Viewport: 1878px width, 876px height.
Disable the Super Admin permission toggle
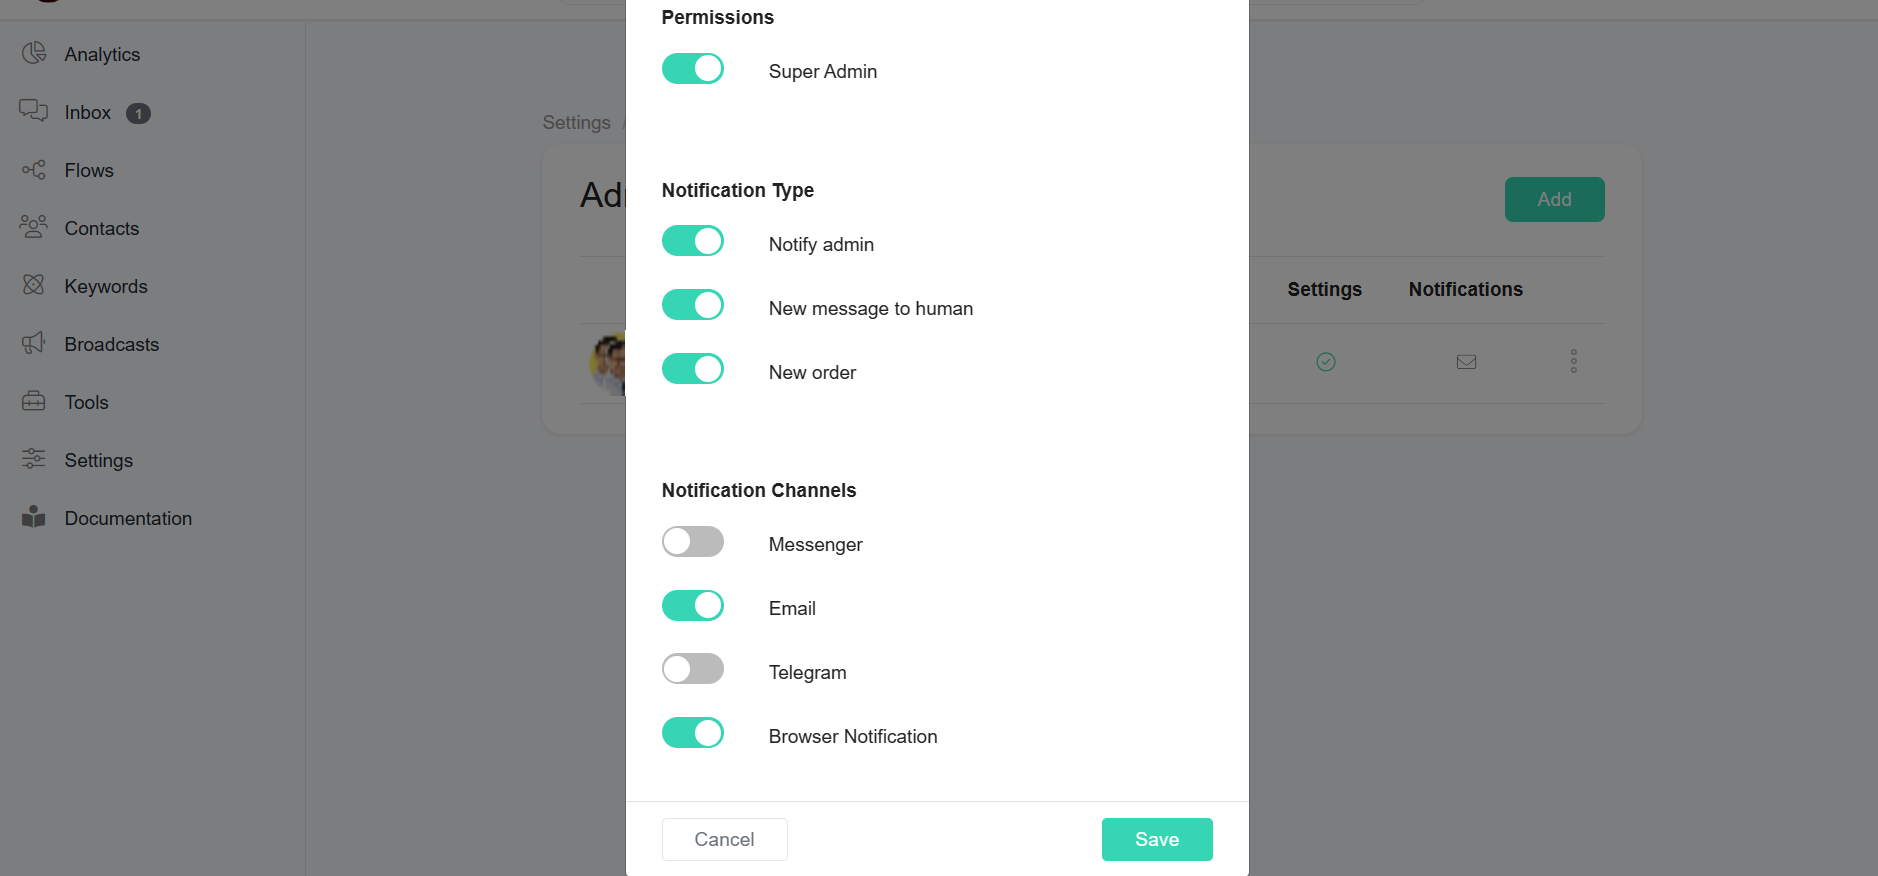click(x=693, y=69)
